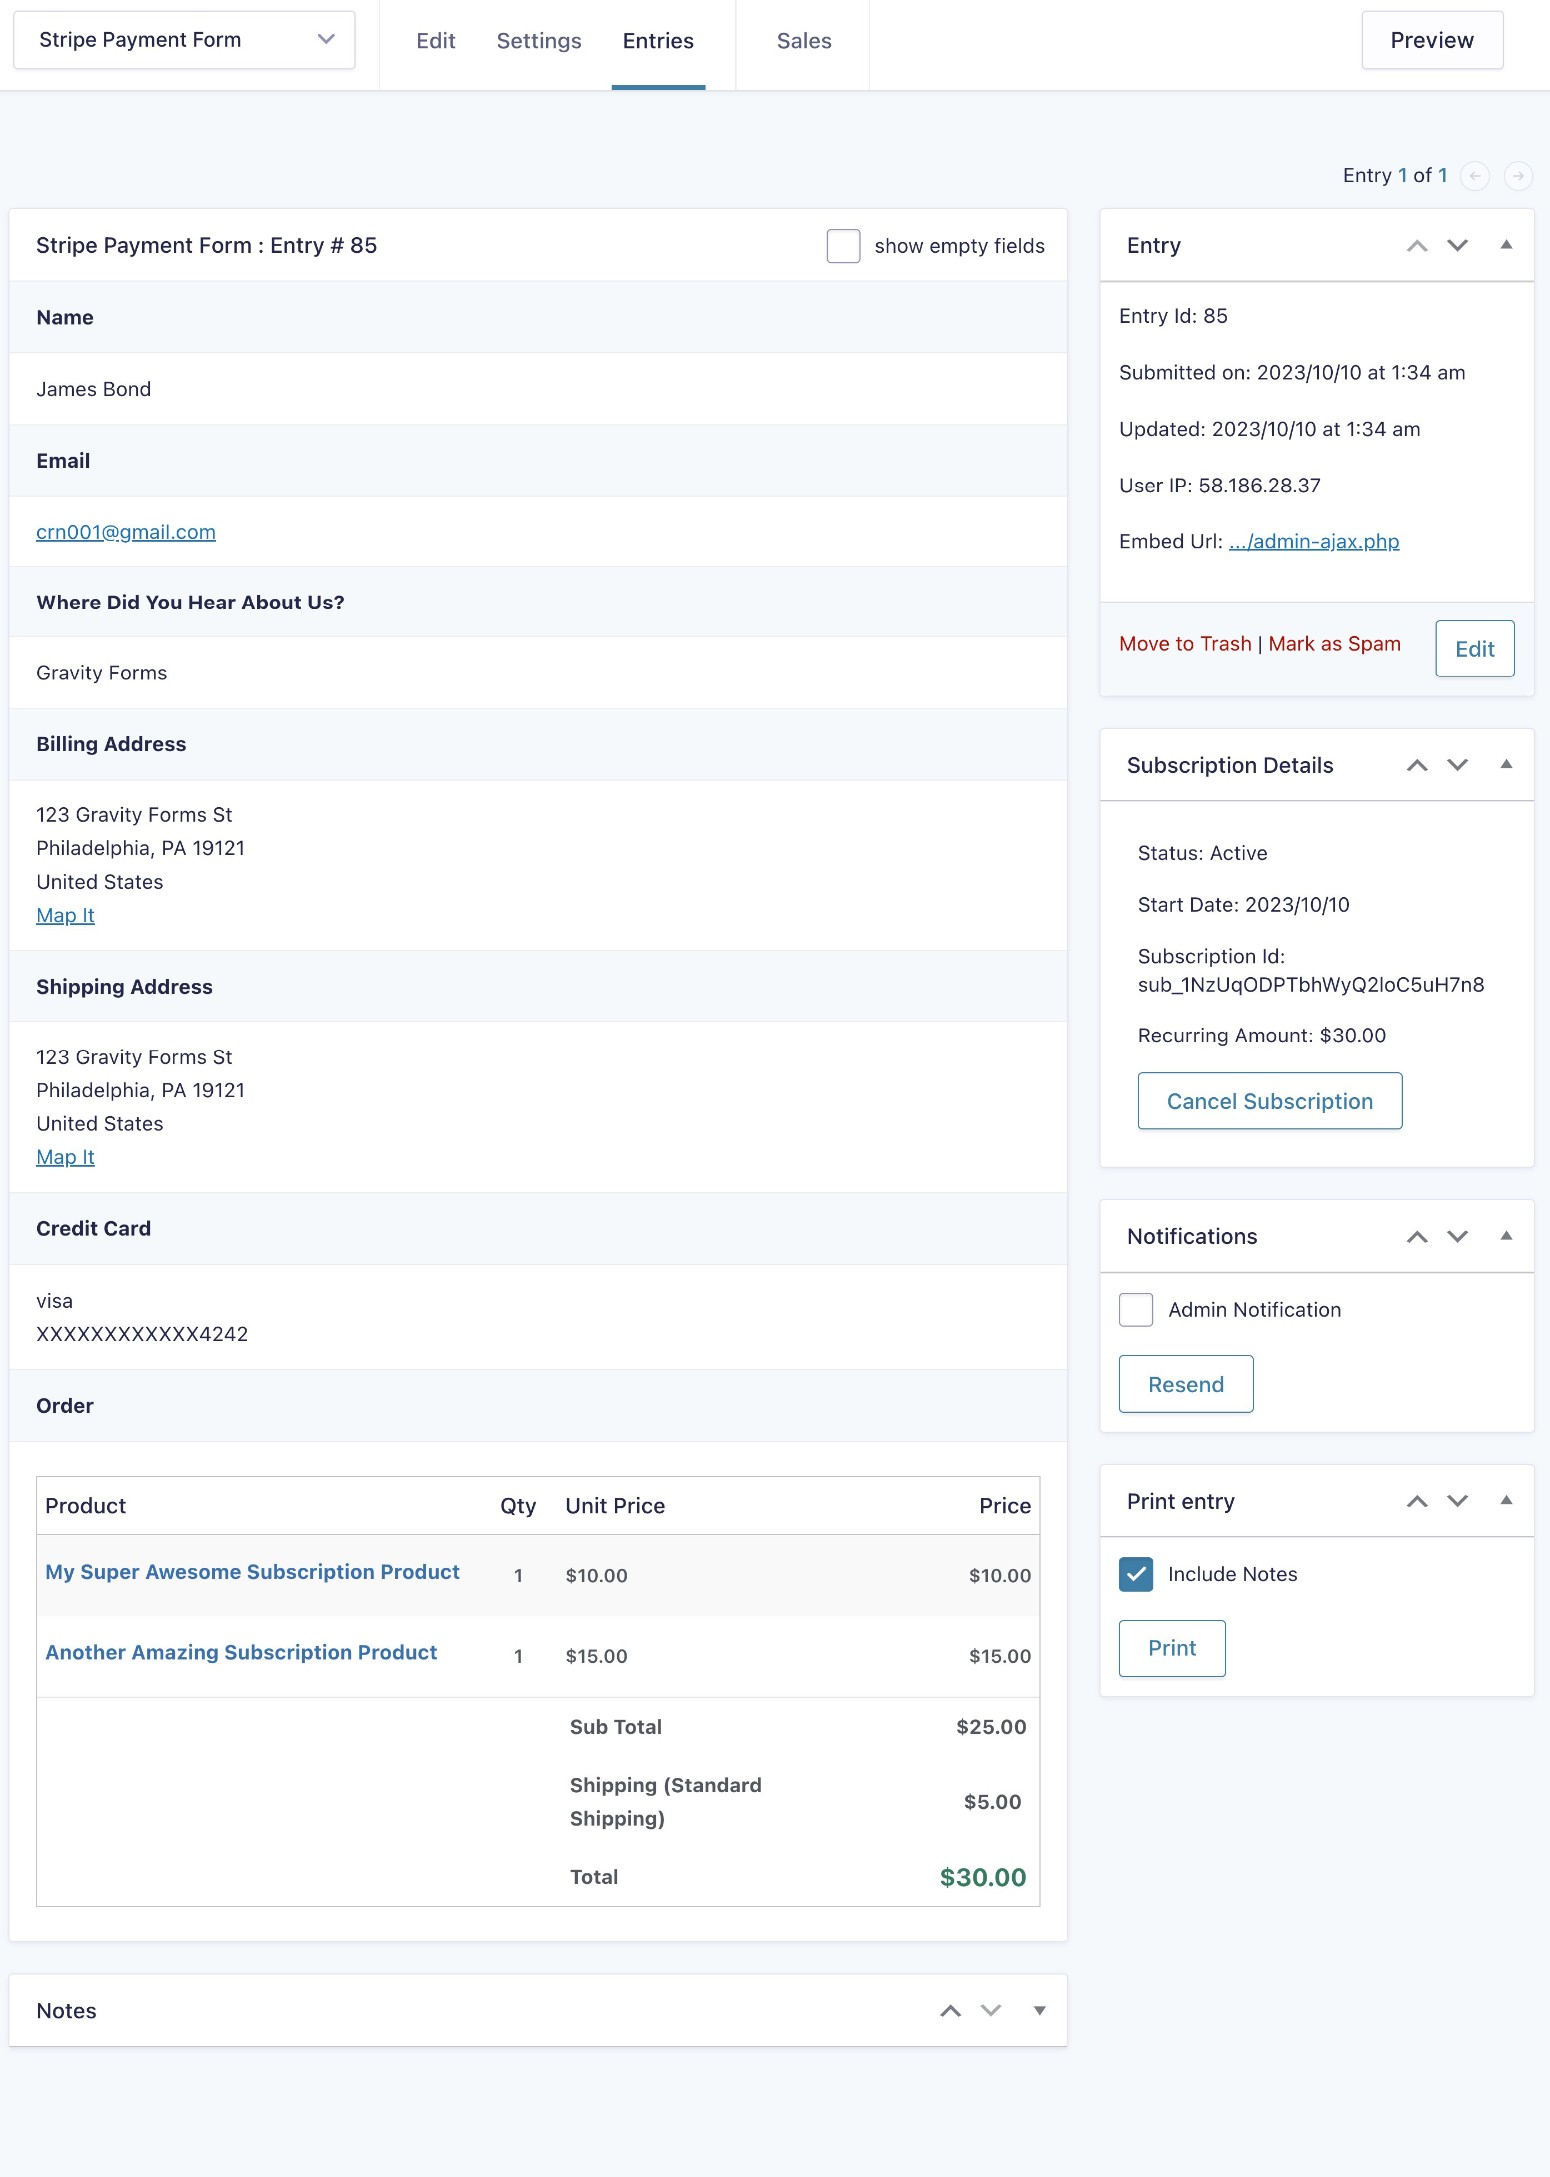Move Print entry panel down
This screenshot has height=2177, width=1550.
click(x=1458, y=1502)
